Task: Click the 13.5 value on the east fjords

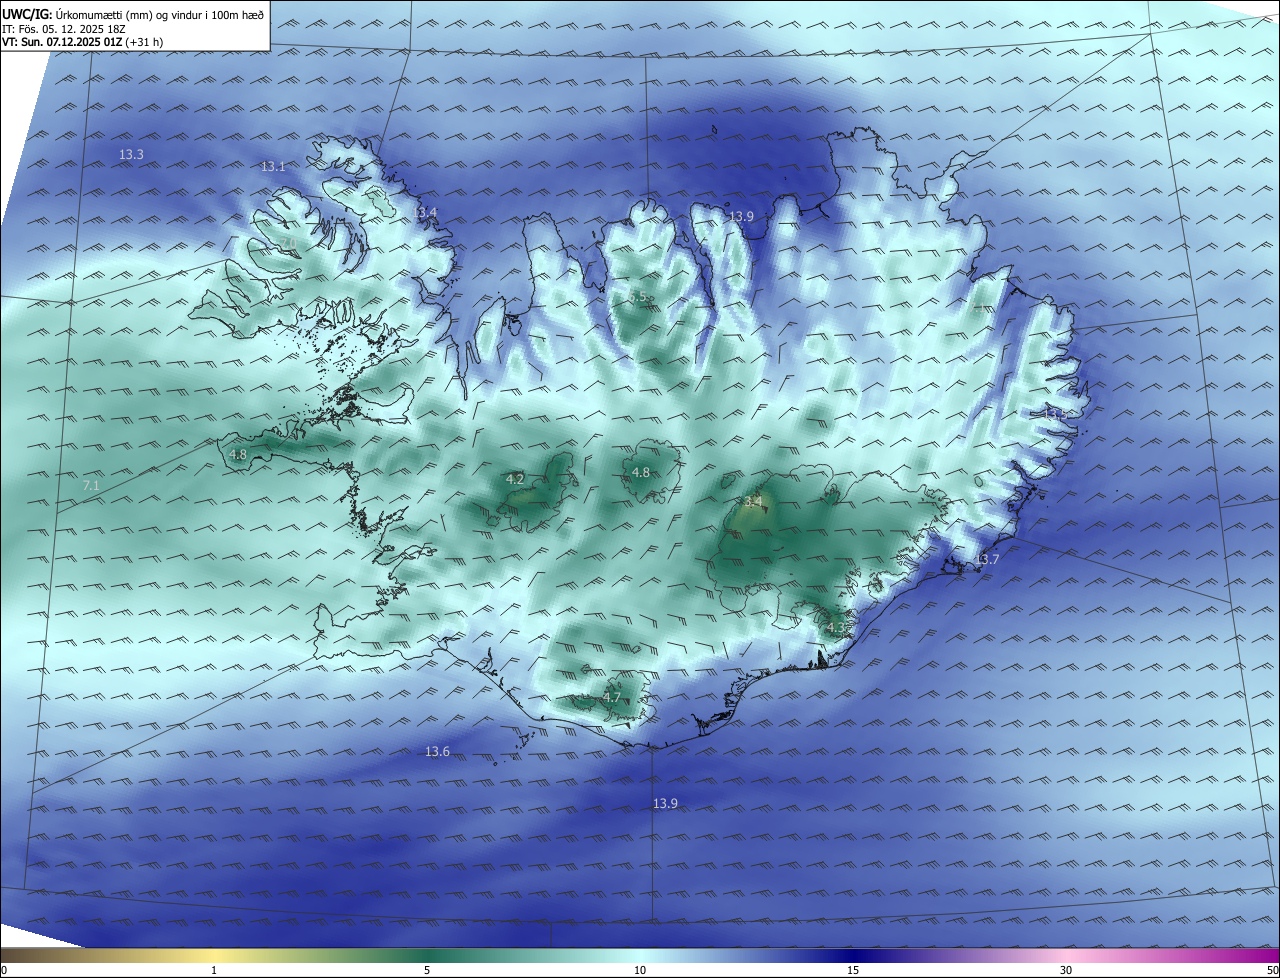Action: [1056, 413]
